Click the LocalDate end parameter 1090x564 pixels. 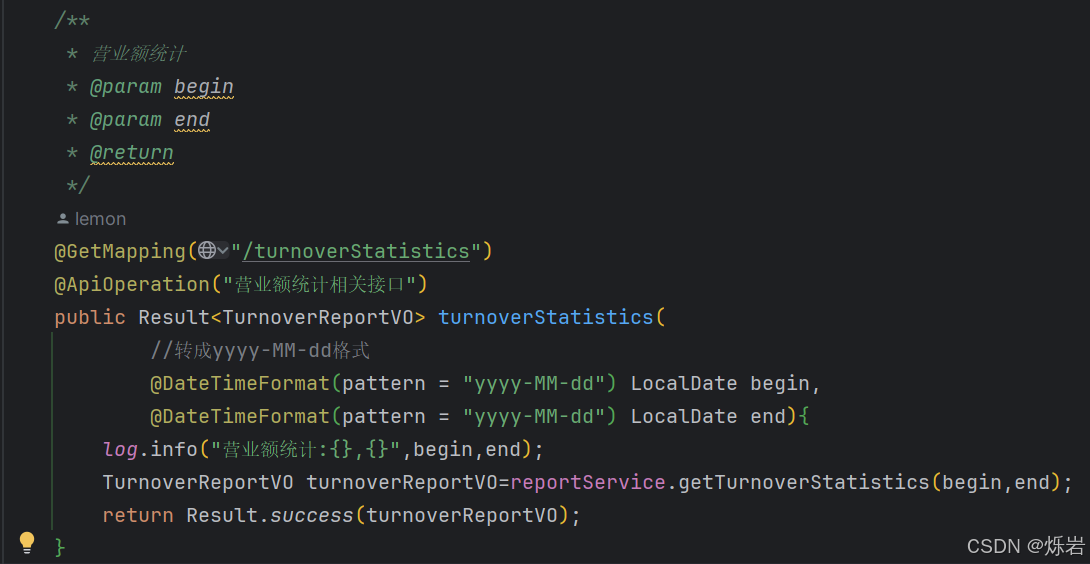coord(708,416)
